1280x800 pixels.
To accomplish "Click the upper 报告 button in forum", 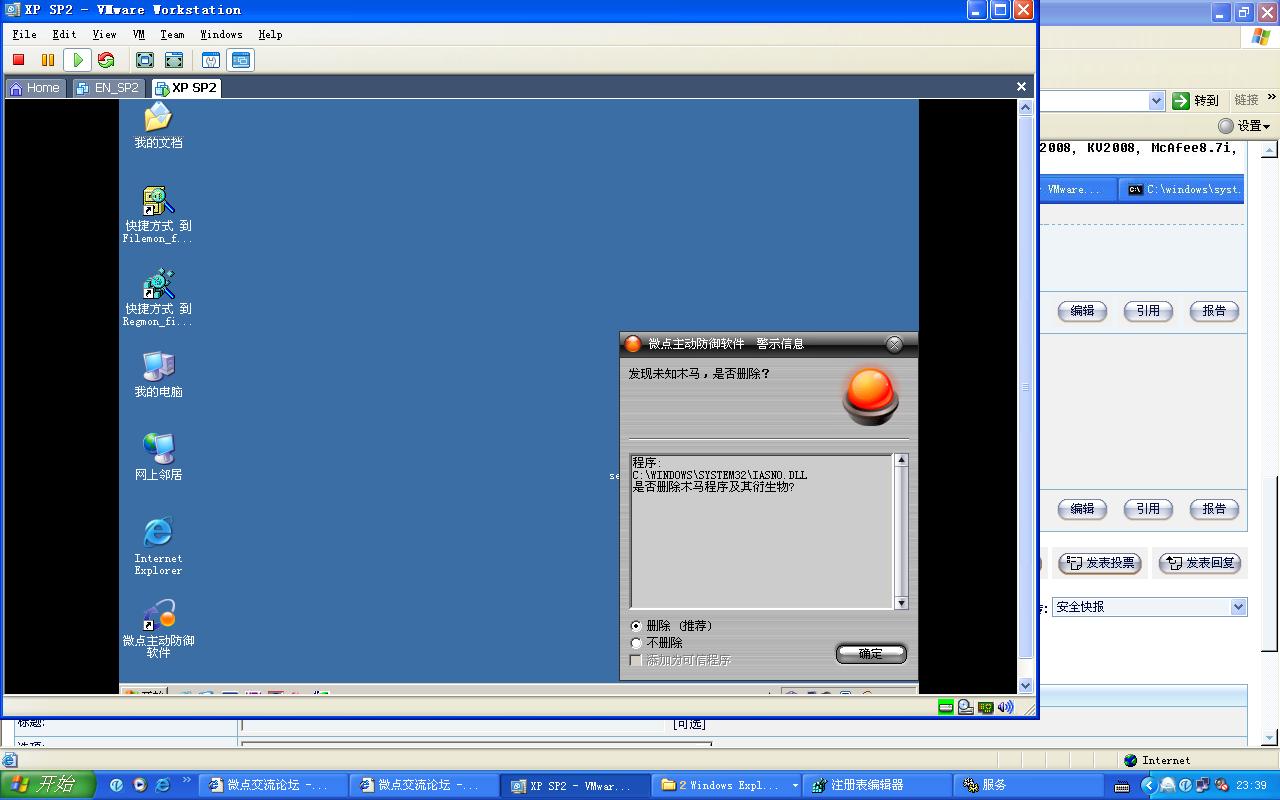I will click(1214, 311).
